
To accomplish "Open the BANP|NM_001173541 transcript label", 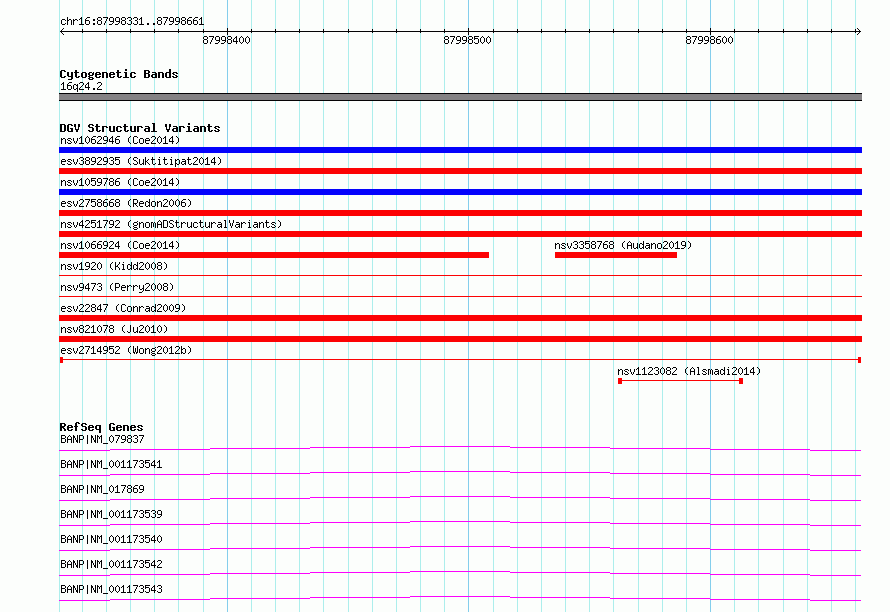I will tap(111, 464).
